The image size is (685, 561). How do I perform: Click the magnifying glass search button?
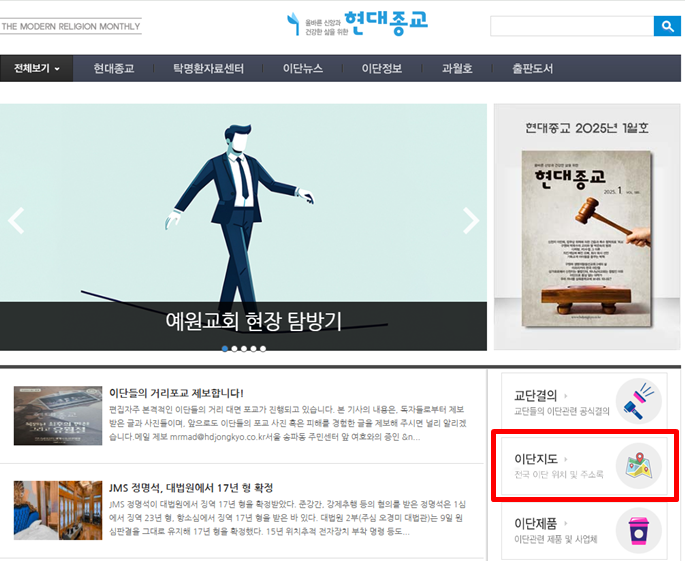coord(667,26)
